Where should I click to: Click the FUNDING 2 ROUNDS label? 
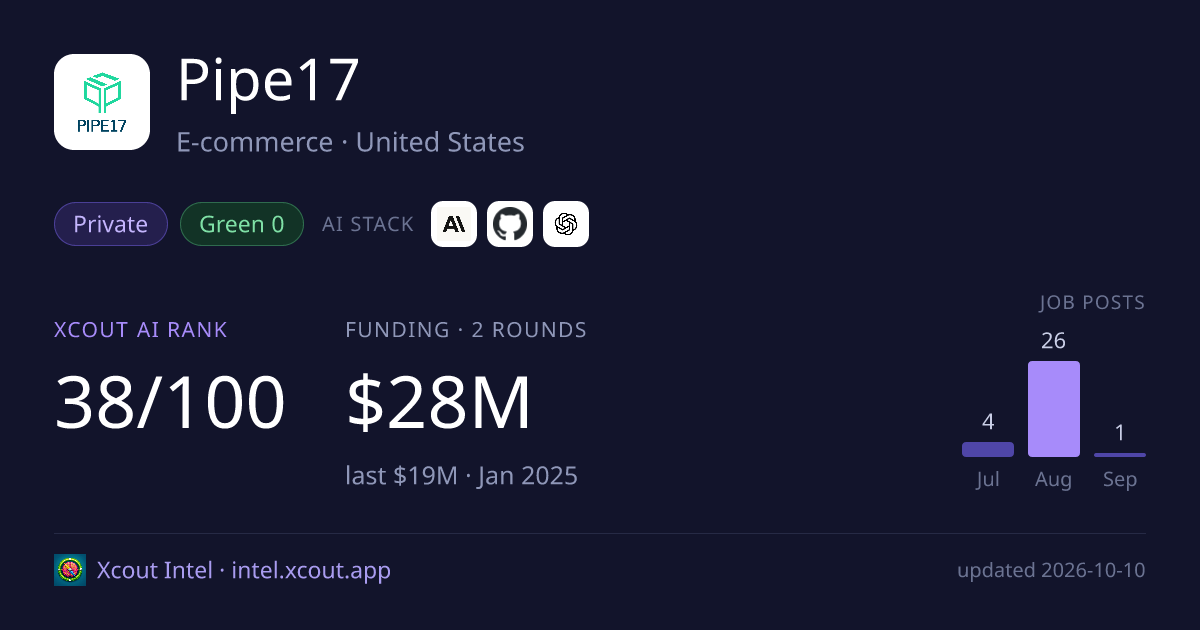tap(466, 330)
